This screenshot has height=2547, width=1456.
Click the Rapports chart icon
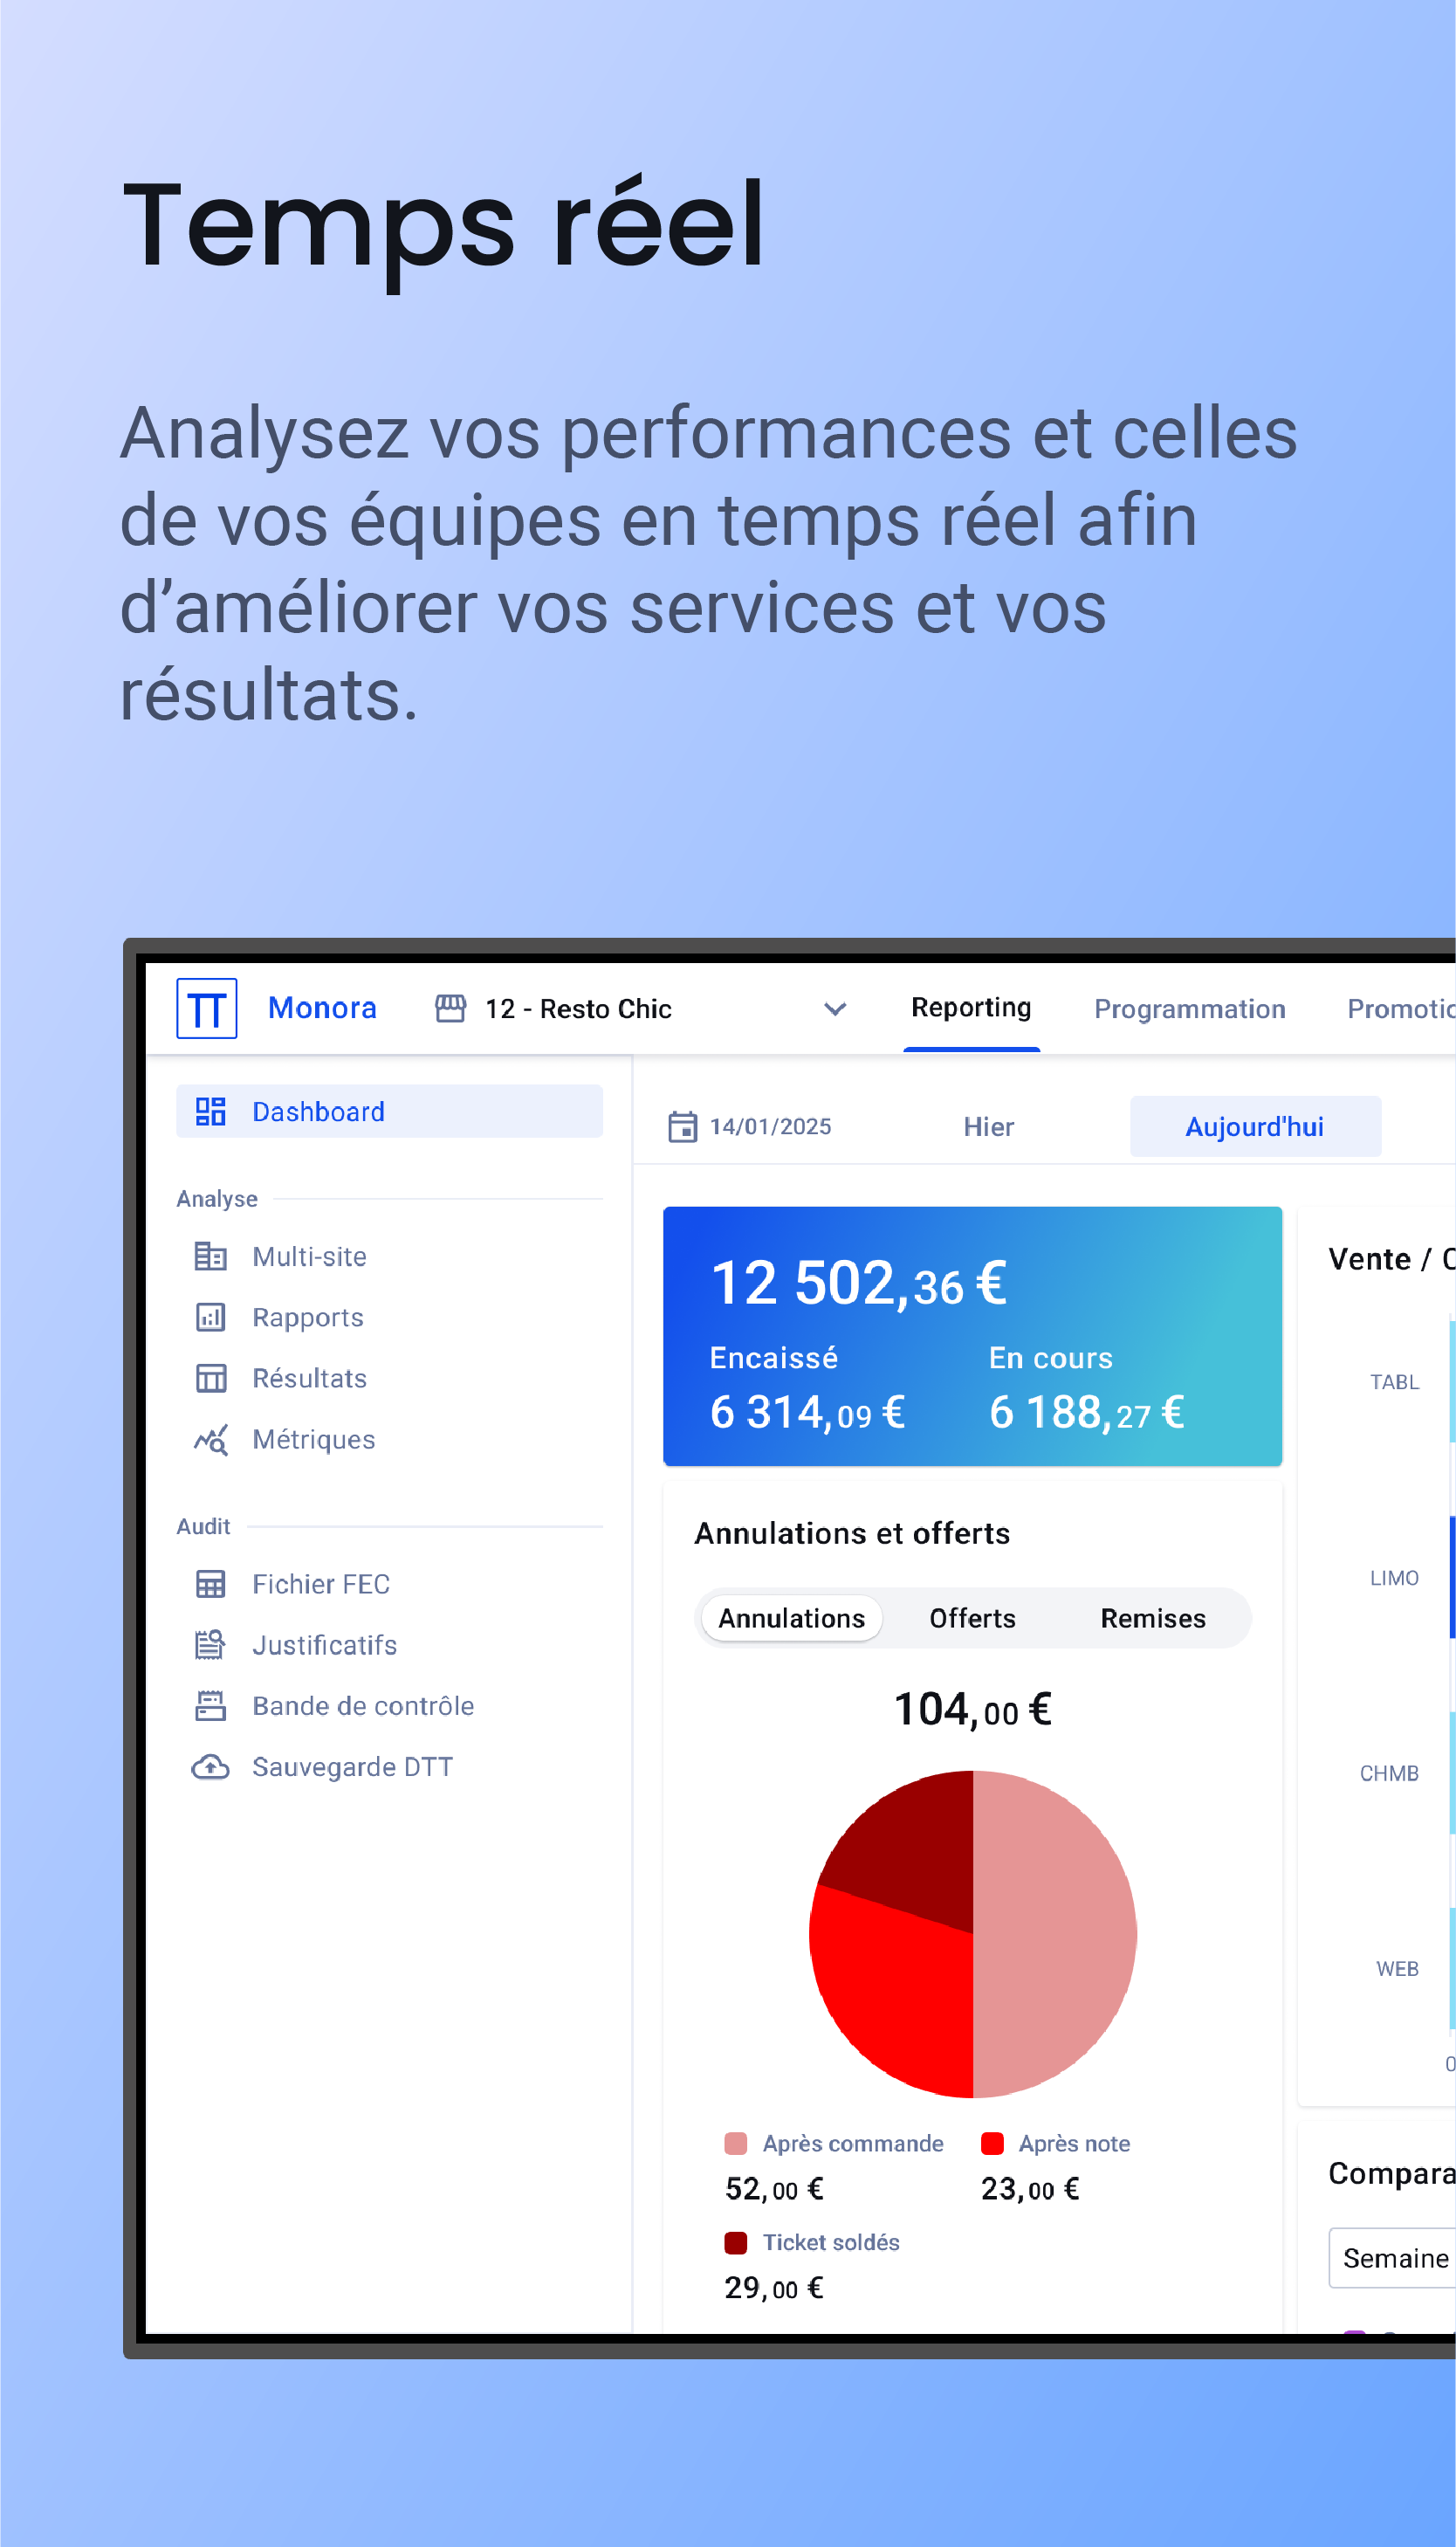click(x=210, y=1317)
